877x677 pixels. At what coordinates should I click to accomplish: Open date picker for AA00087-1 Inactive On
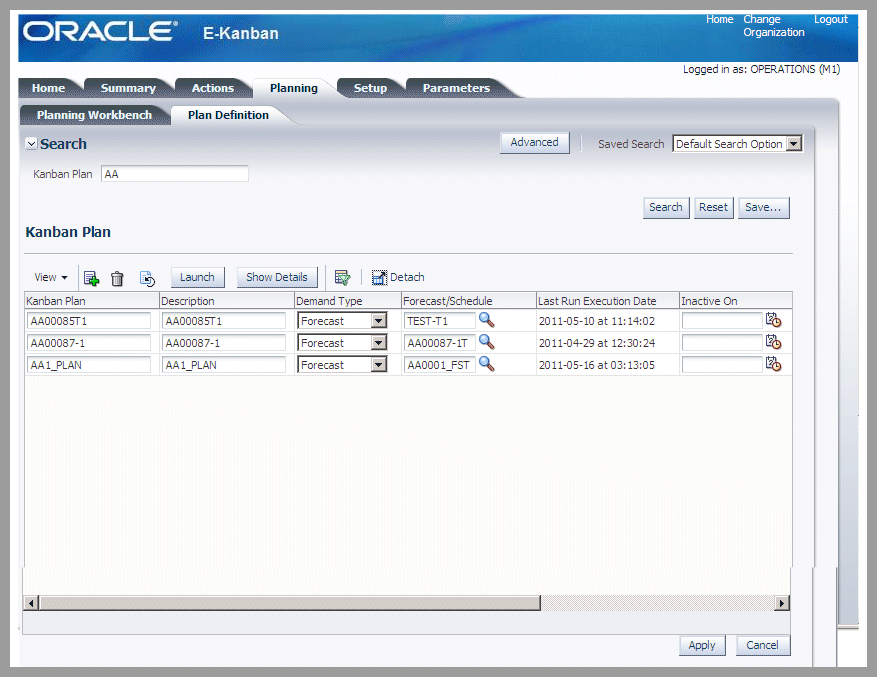coord(773,342)
